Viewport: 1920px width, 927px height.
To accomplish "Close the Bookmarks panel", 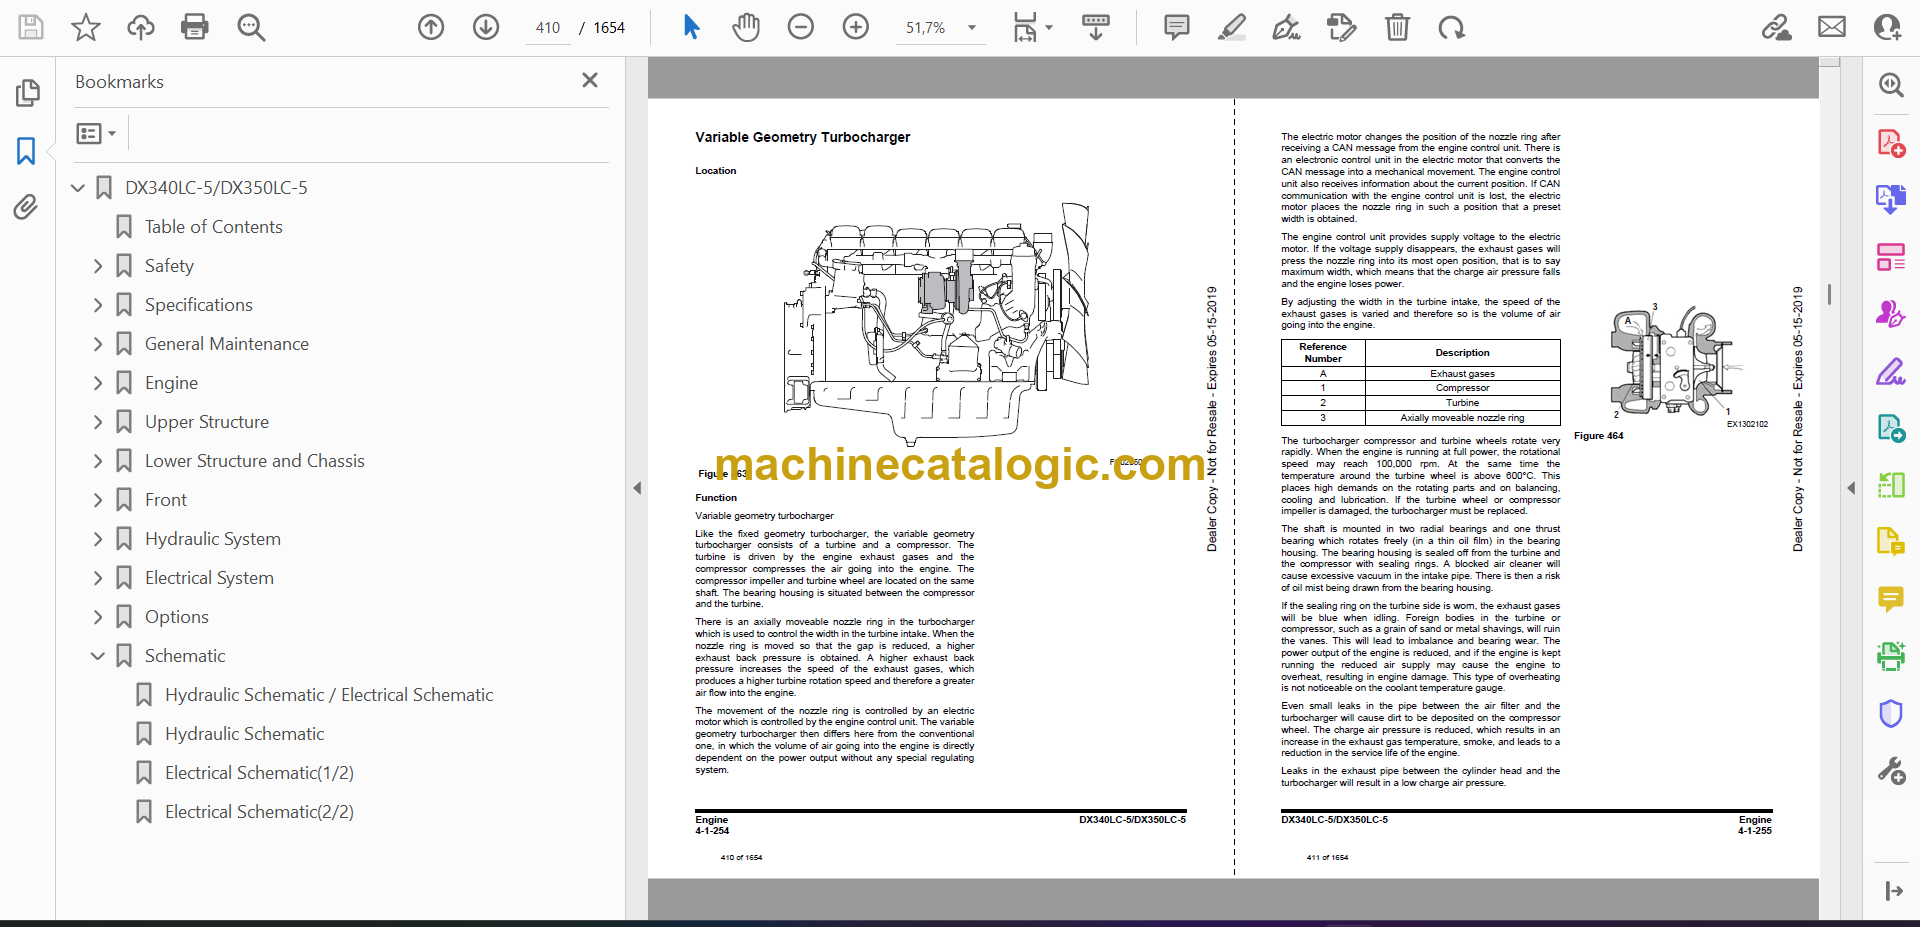I will 590,80.
